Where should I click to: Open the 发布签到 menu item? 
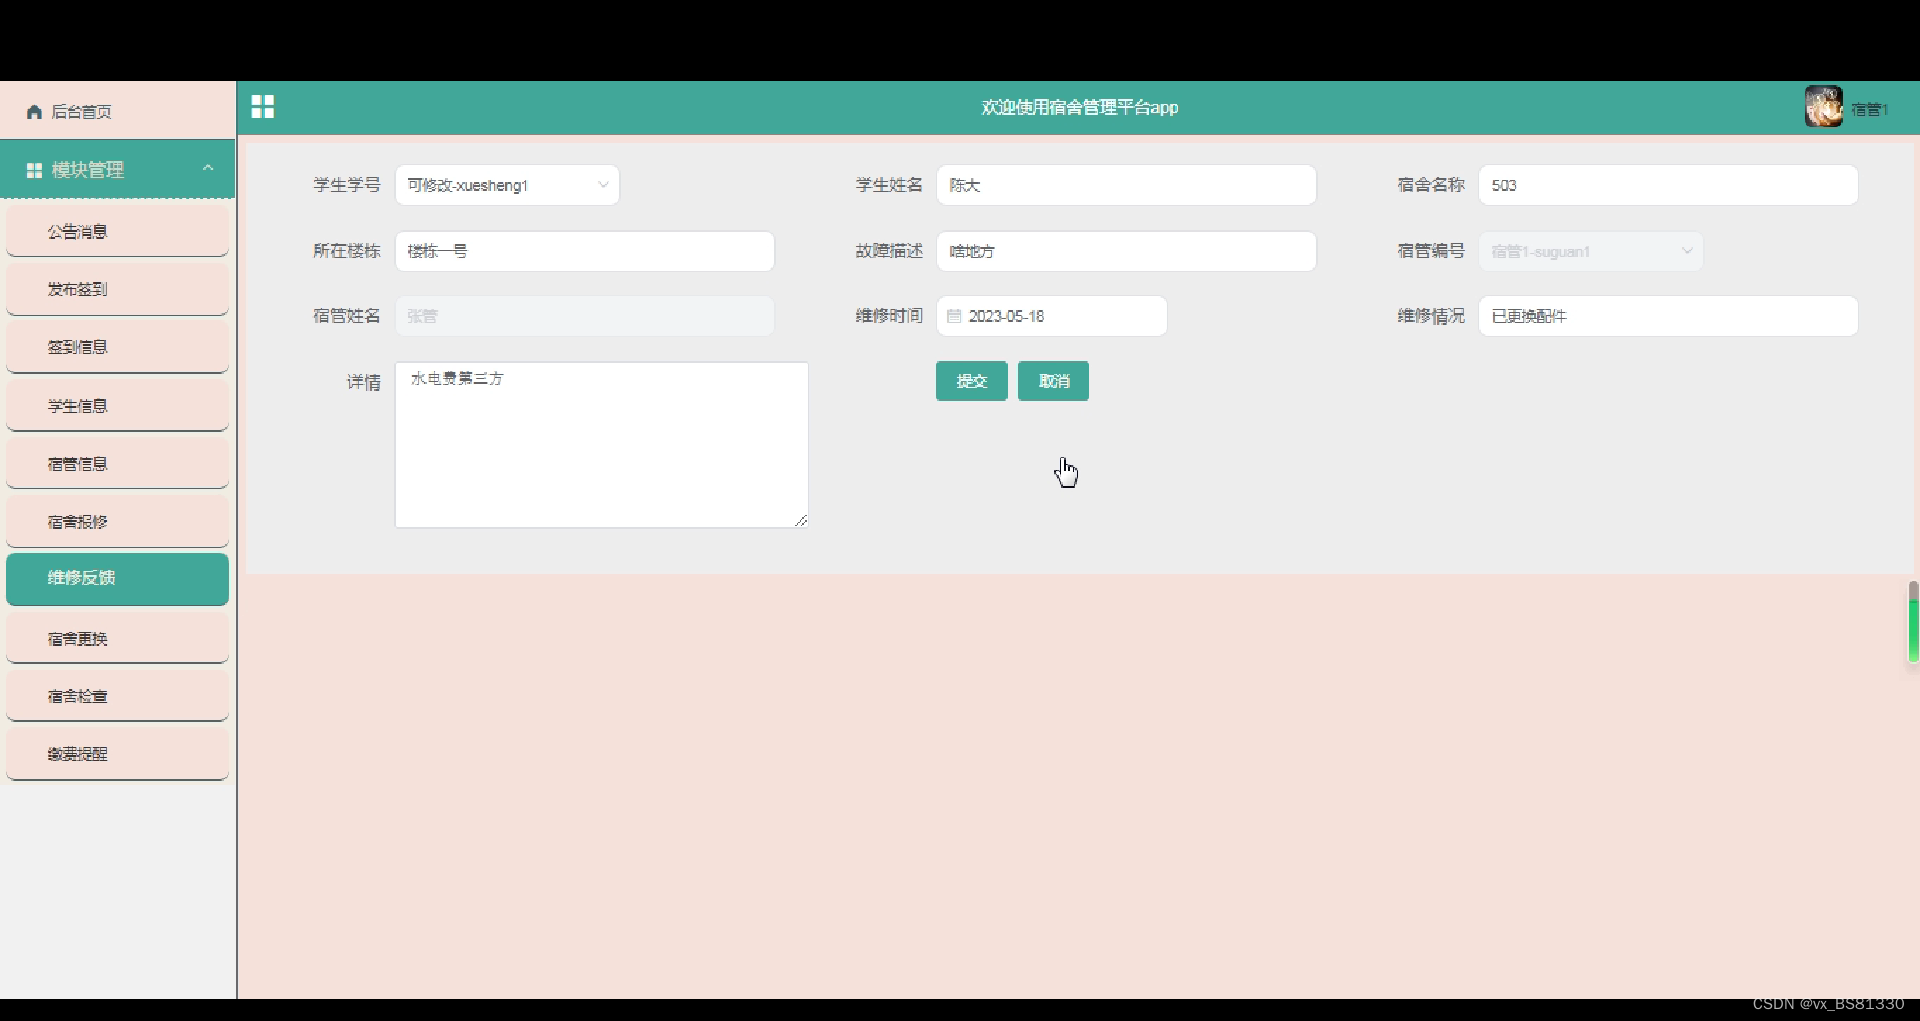coord(118,290)
